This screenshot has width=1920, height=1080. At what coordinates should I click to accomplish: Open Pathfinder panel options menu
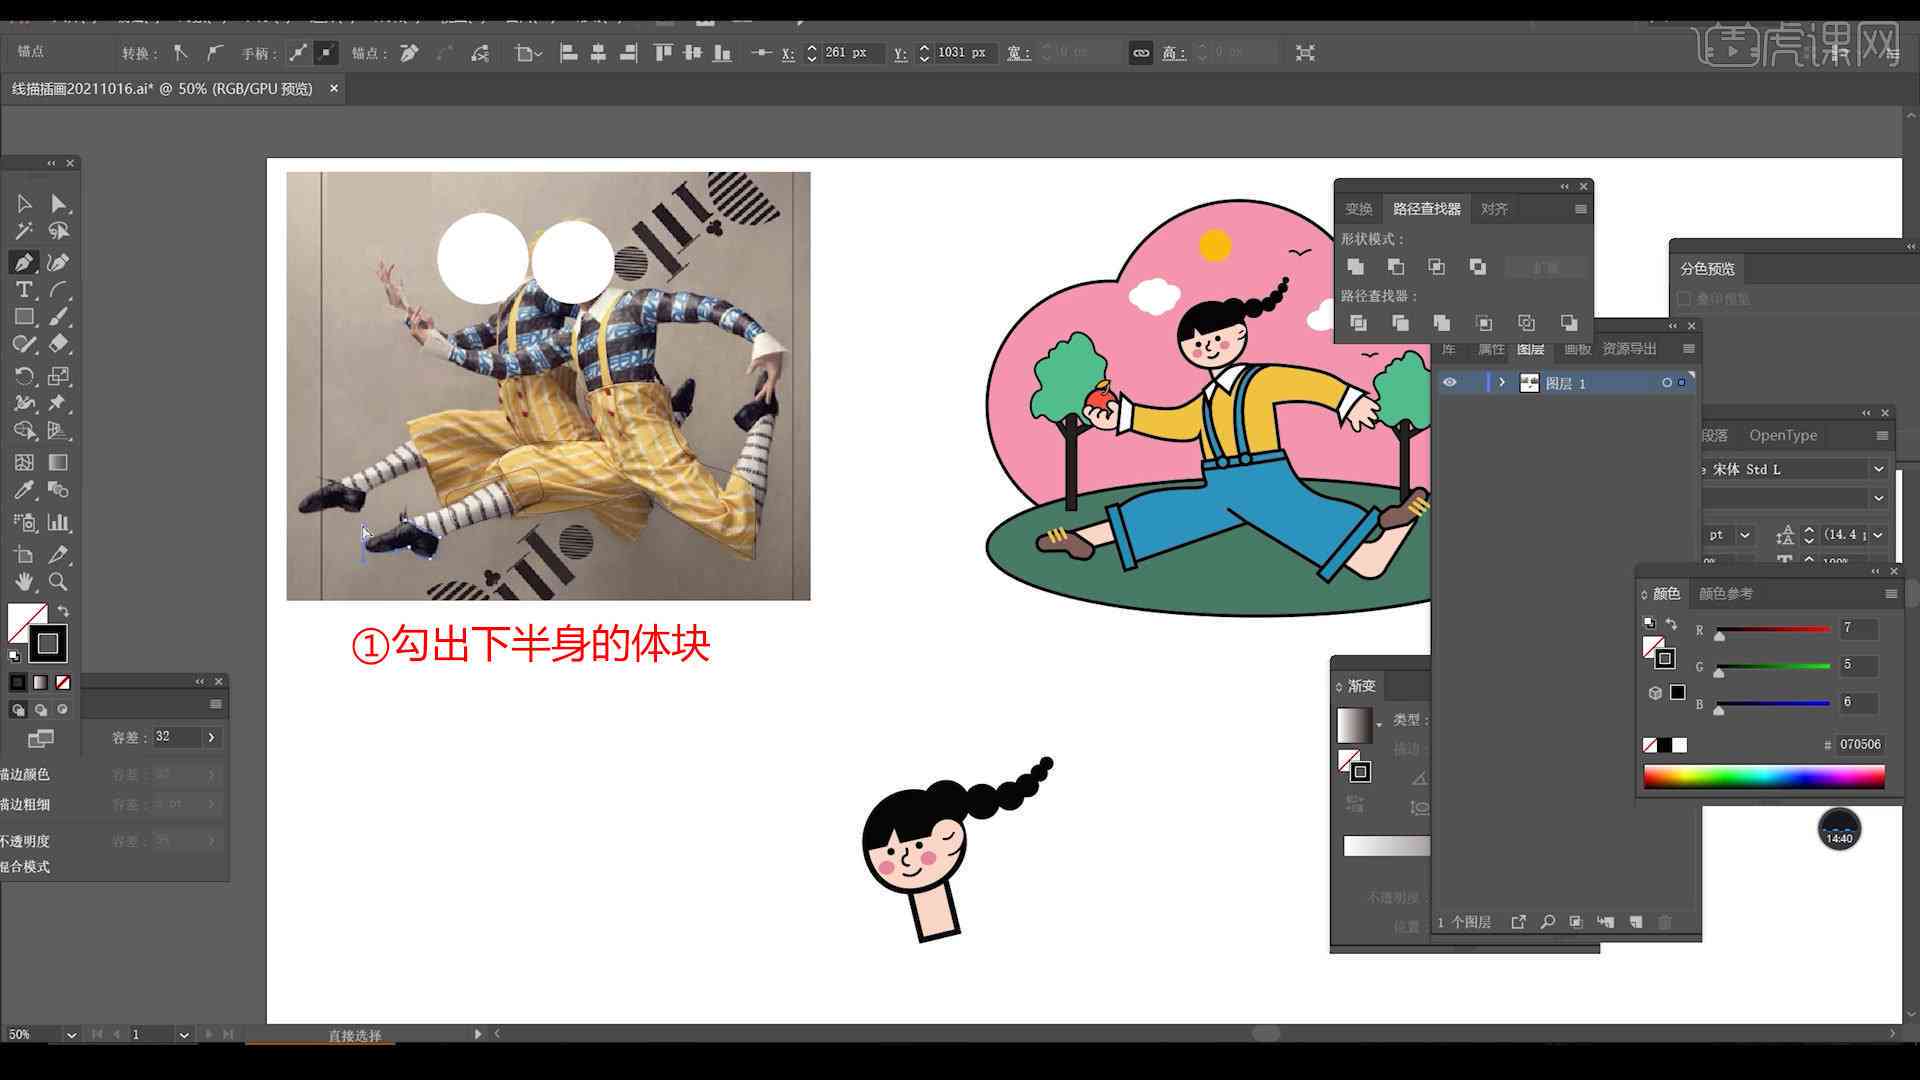(1580, 209)
